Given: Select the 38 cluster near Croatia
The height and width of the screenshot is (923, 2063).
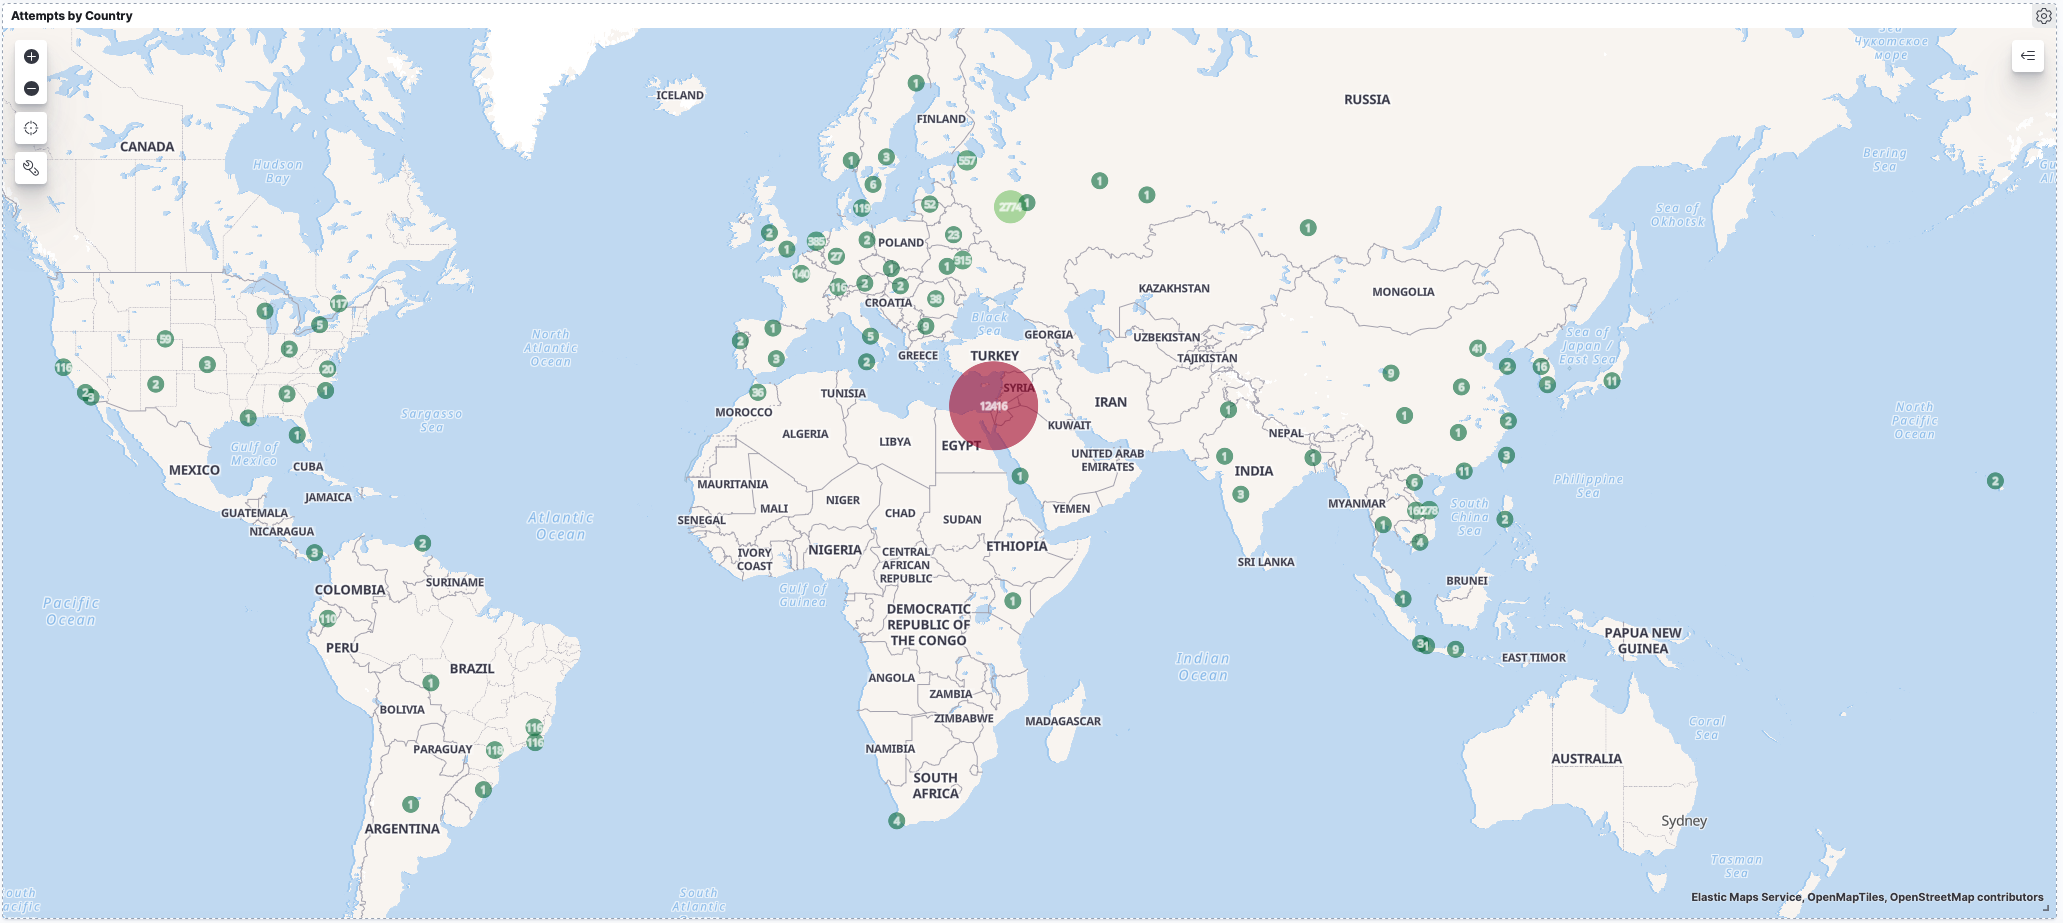Looking at the screenshot, I should tap(935, 299).
